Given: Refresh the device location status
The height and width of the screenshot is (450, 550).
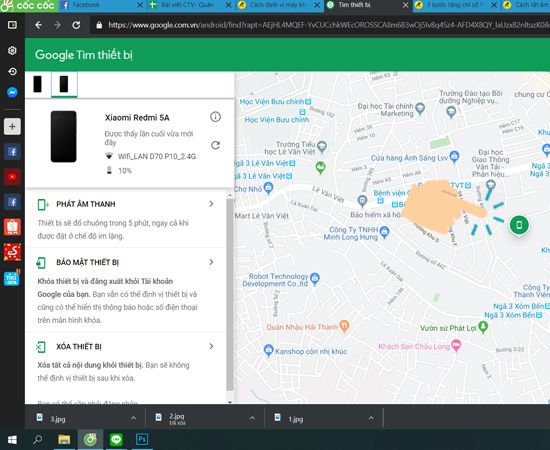Looking at the screenshot, I should point(215,145).
